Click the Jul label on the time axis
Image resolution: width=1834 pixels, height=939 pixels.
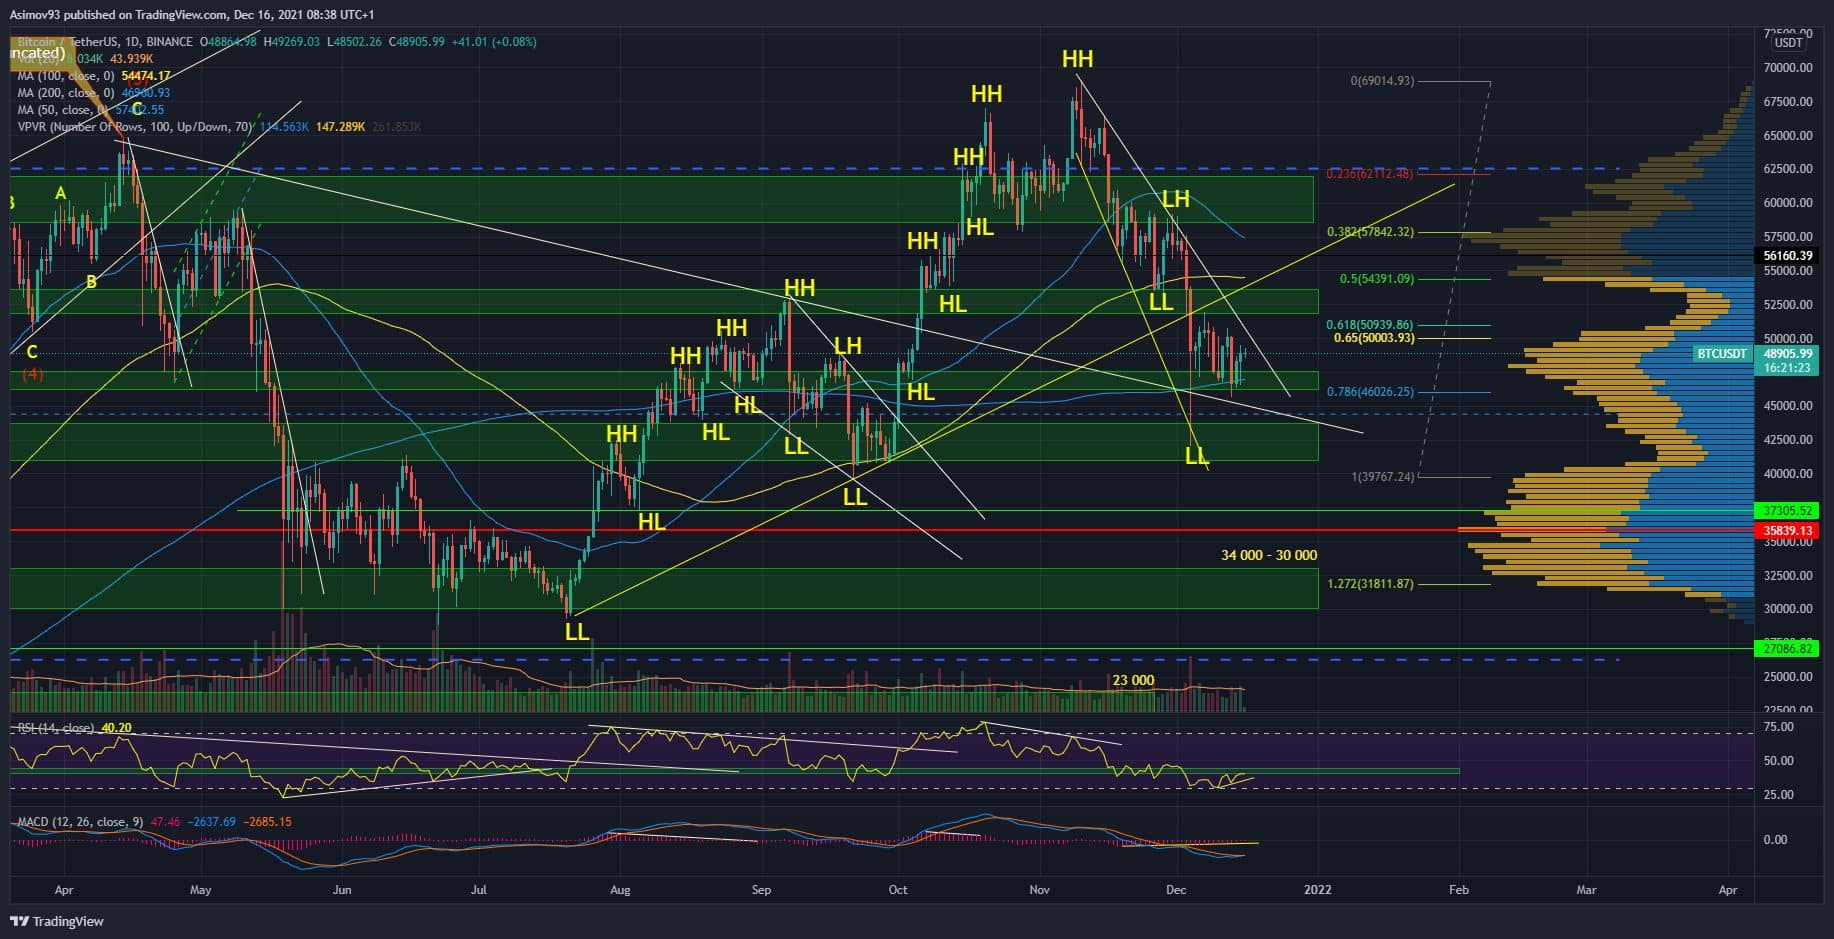[x=479, y=890]
